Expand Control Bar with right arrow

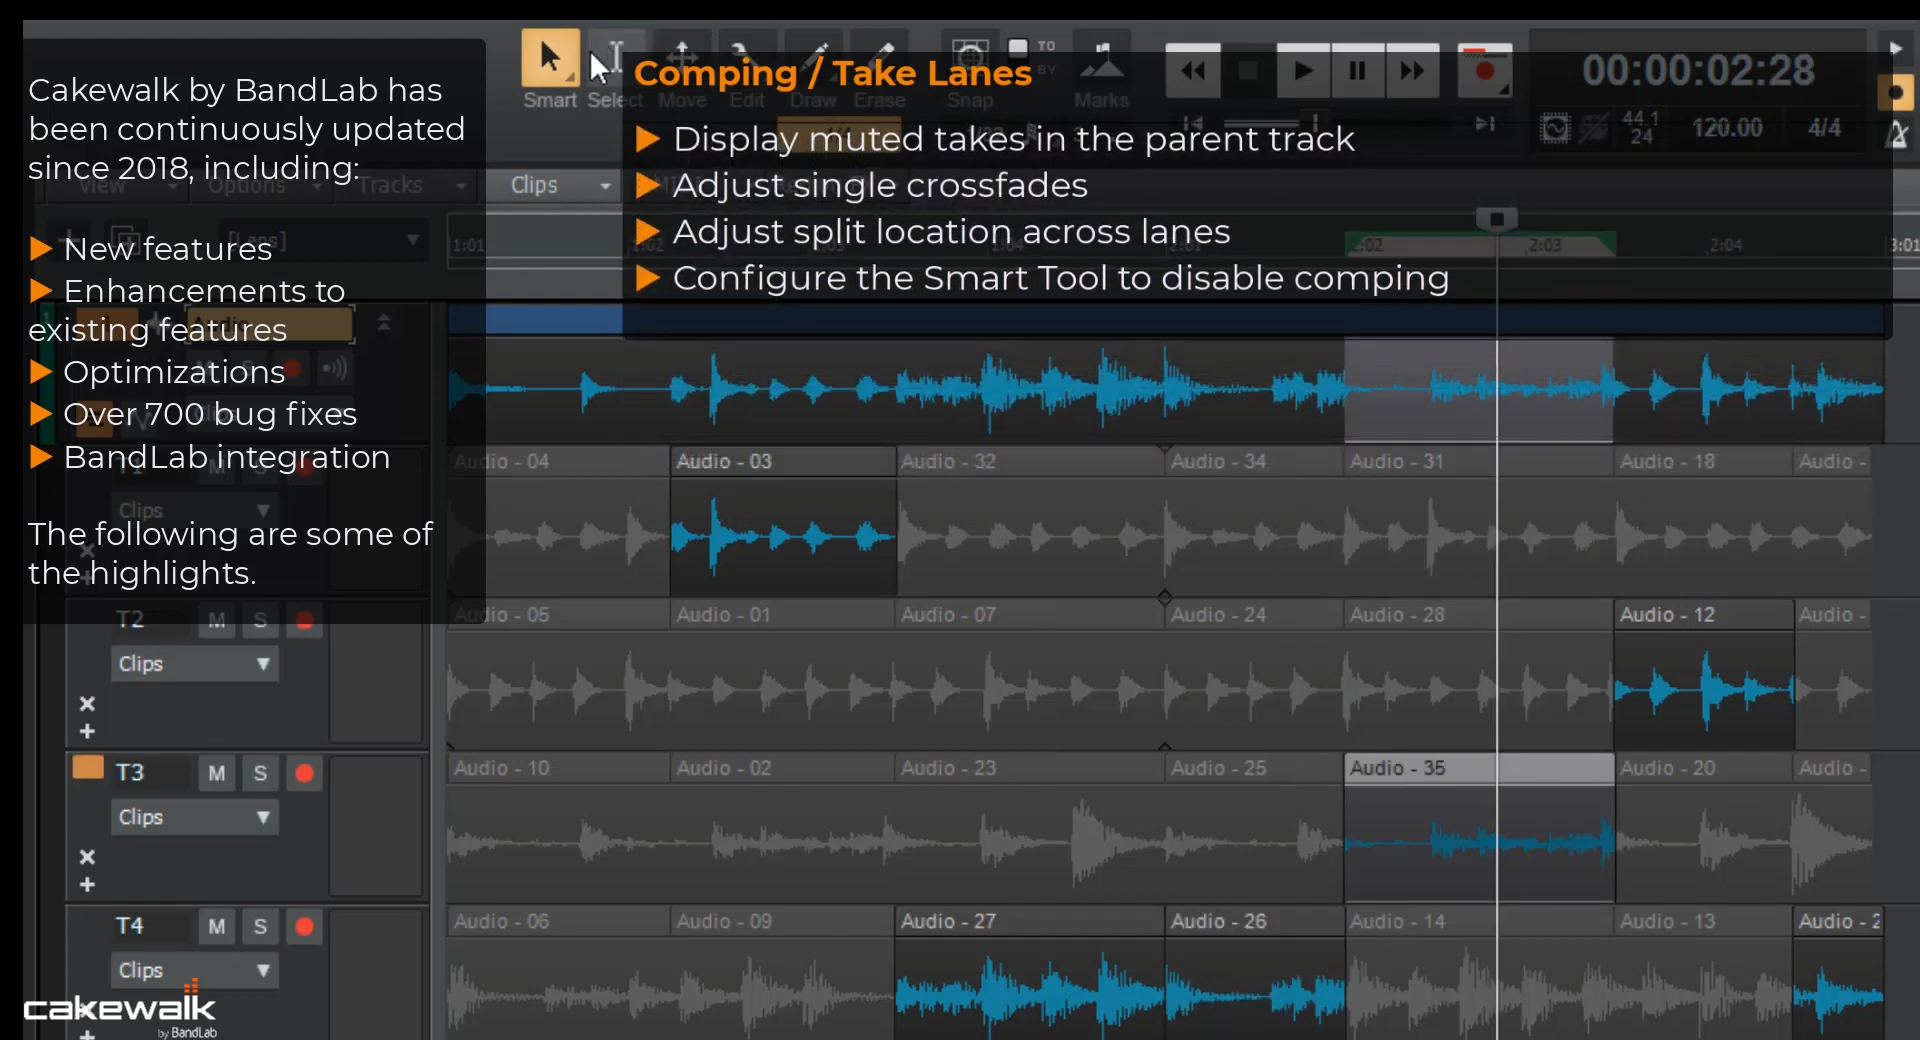point(1895,48)
